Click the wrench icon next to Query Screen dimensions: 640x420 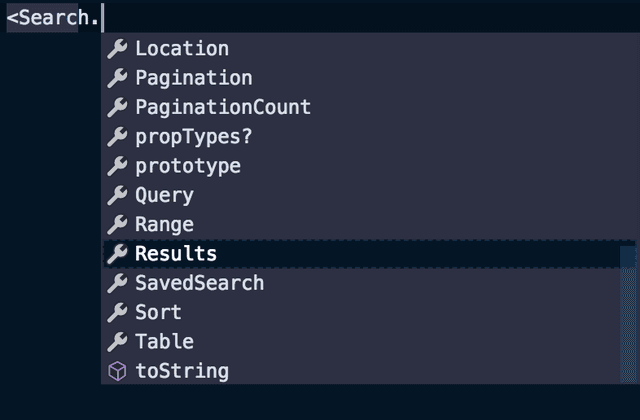tap(117, 195)
